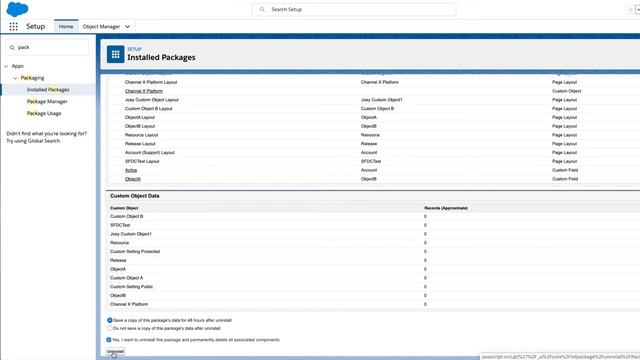Switch to the Home tab
The height and width of the screenshot is (360, 640).
(66, 27)
